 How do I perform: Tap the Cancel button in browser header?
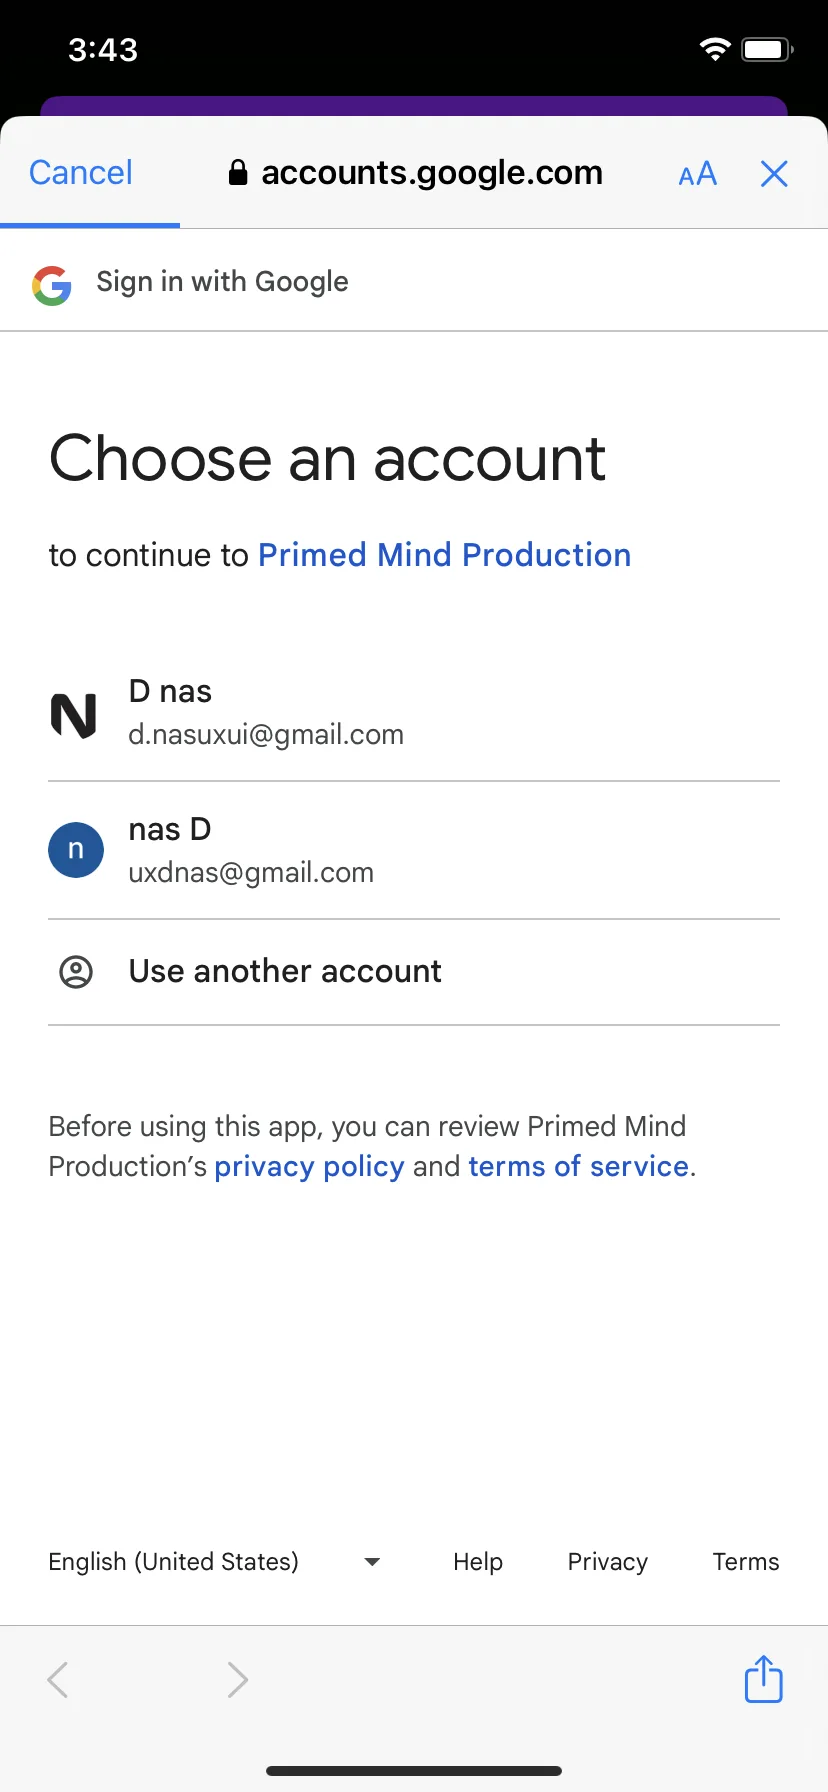coord(80,173)
